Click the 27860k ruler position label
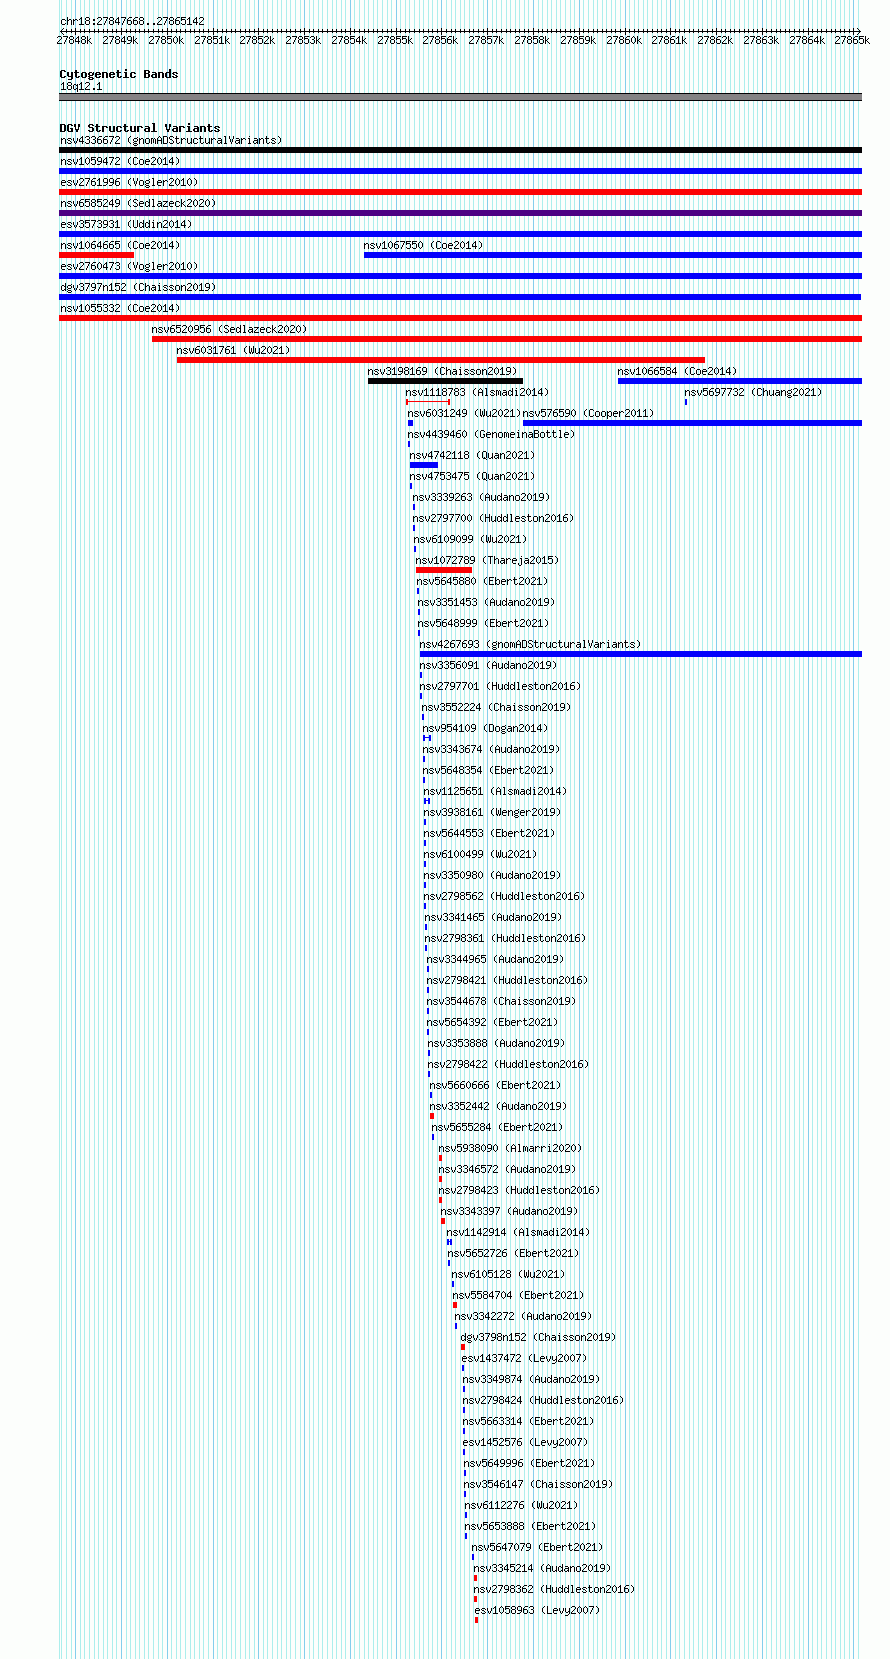890x1659 pixels. (624, 40)
